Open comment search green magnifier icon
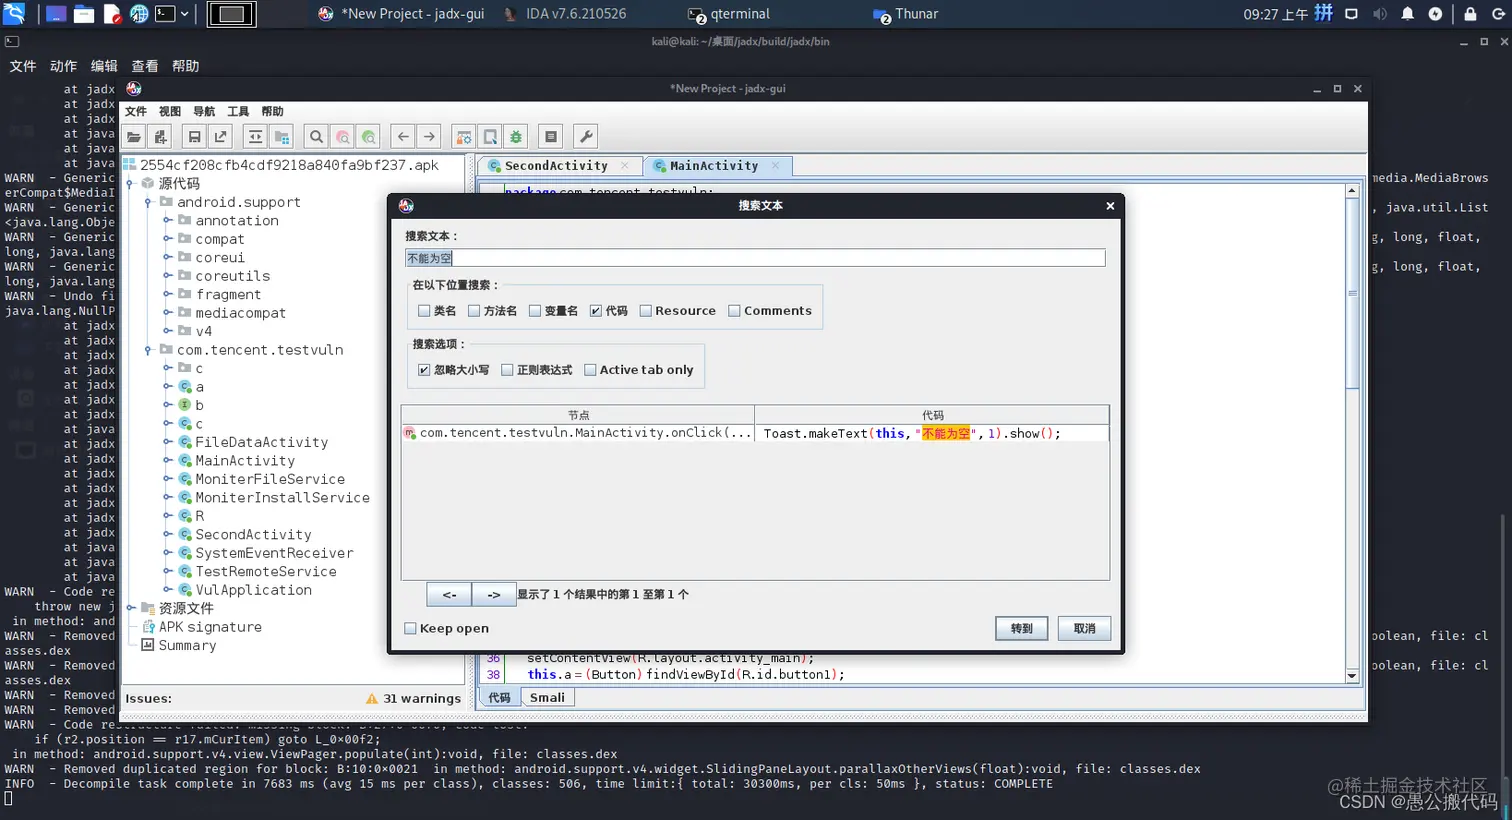The image size is (1512, 820). 369,137
